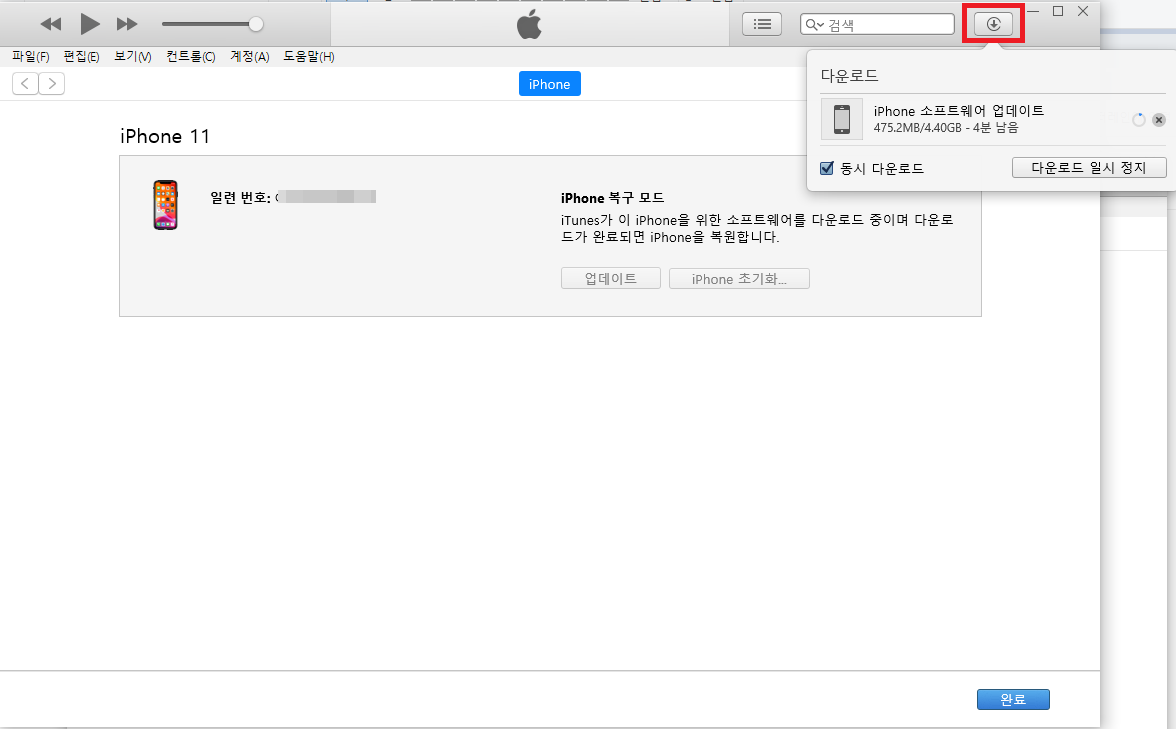Click the play button in iTunes
Screen dimensions: 1176x729
point(90,24)
